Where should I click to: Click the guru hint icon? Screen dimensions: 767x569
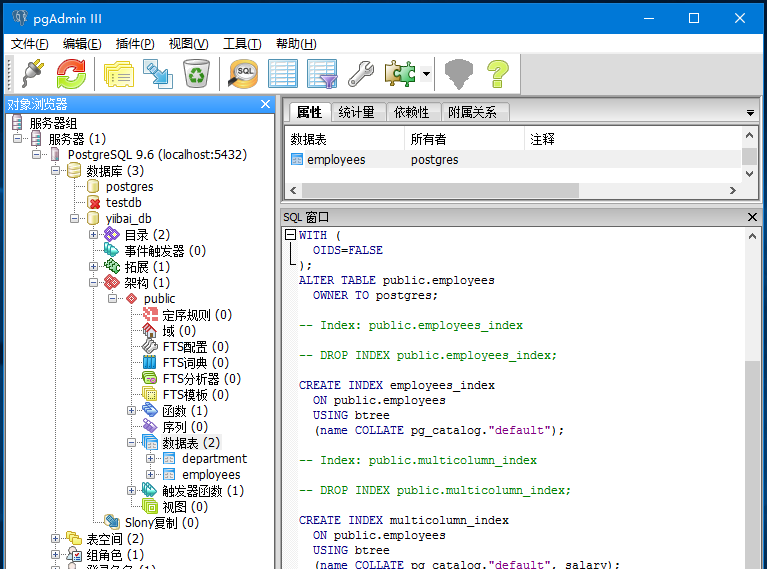click(459, 73)
